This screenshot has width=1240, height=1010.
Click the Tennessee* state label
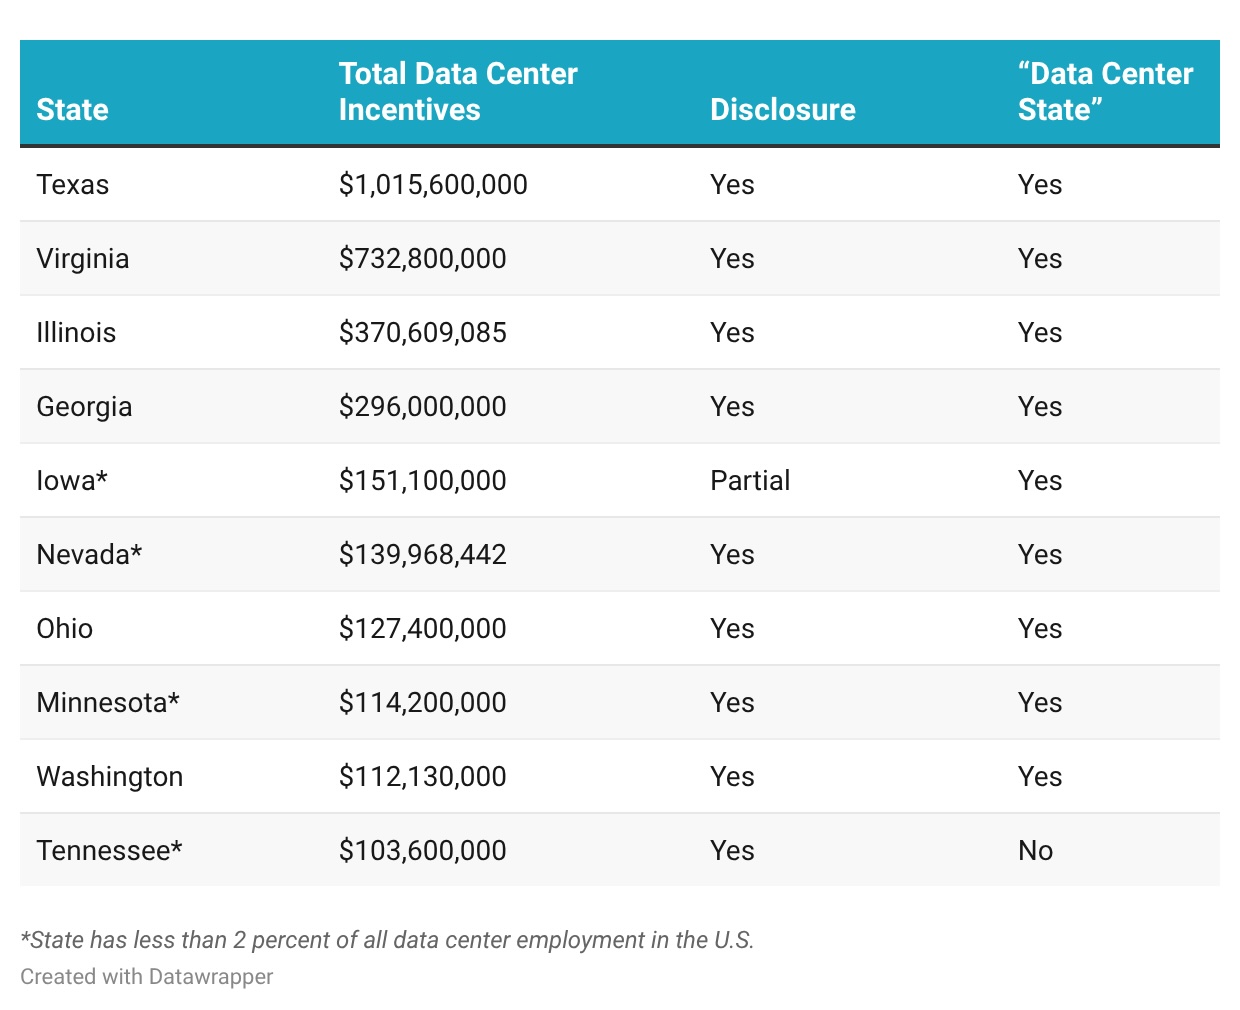pyautogui.click(x=109, y=850)
